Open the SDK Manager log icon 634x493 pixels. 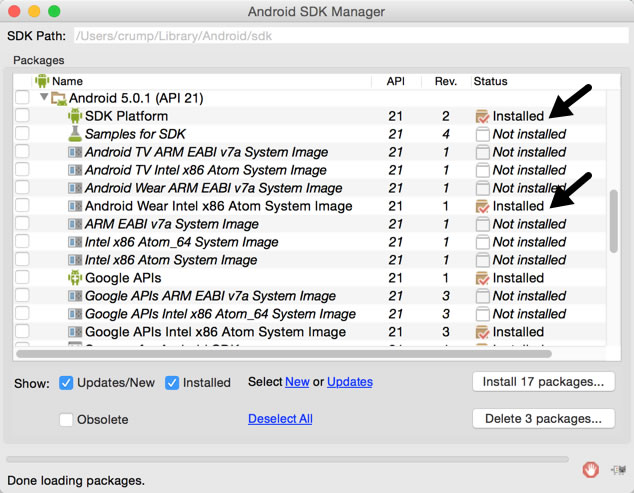[619, 470]
